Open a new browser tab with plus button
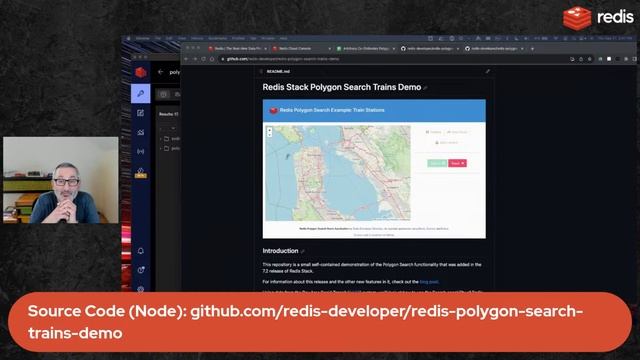 click(532, 49)
